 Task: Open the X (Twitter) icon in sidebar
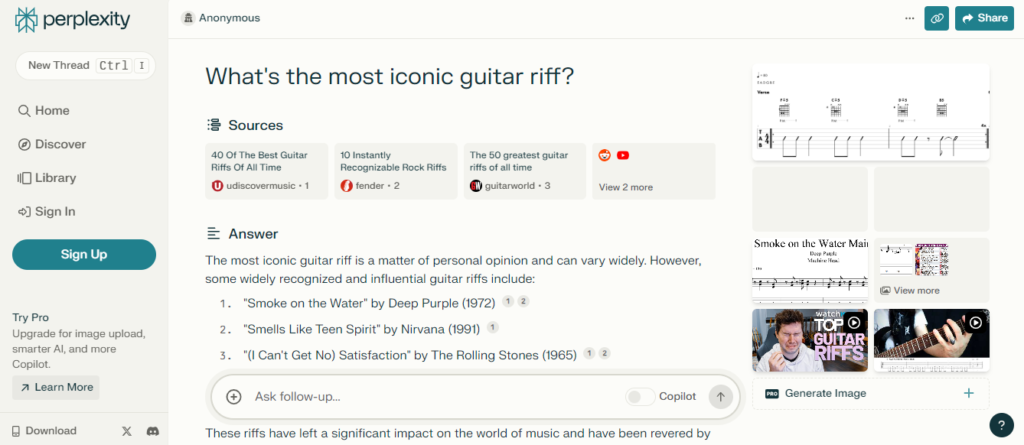(x=126, y=431)
